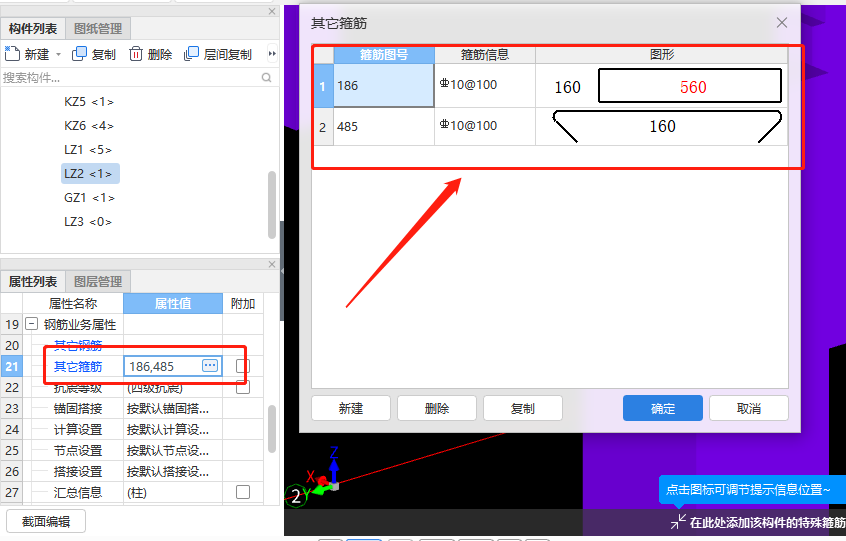The width and height of the screenshot is (846, 541).
Task: Click the 图形 column header
Action: tap(661, 54)
